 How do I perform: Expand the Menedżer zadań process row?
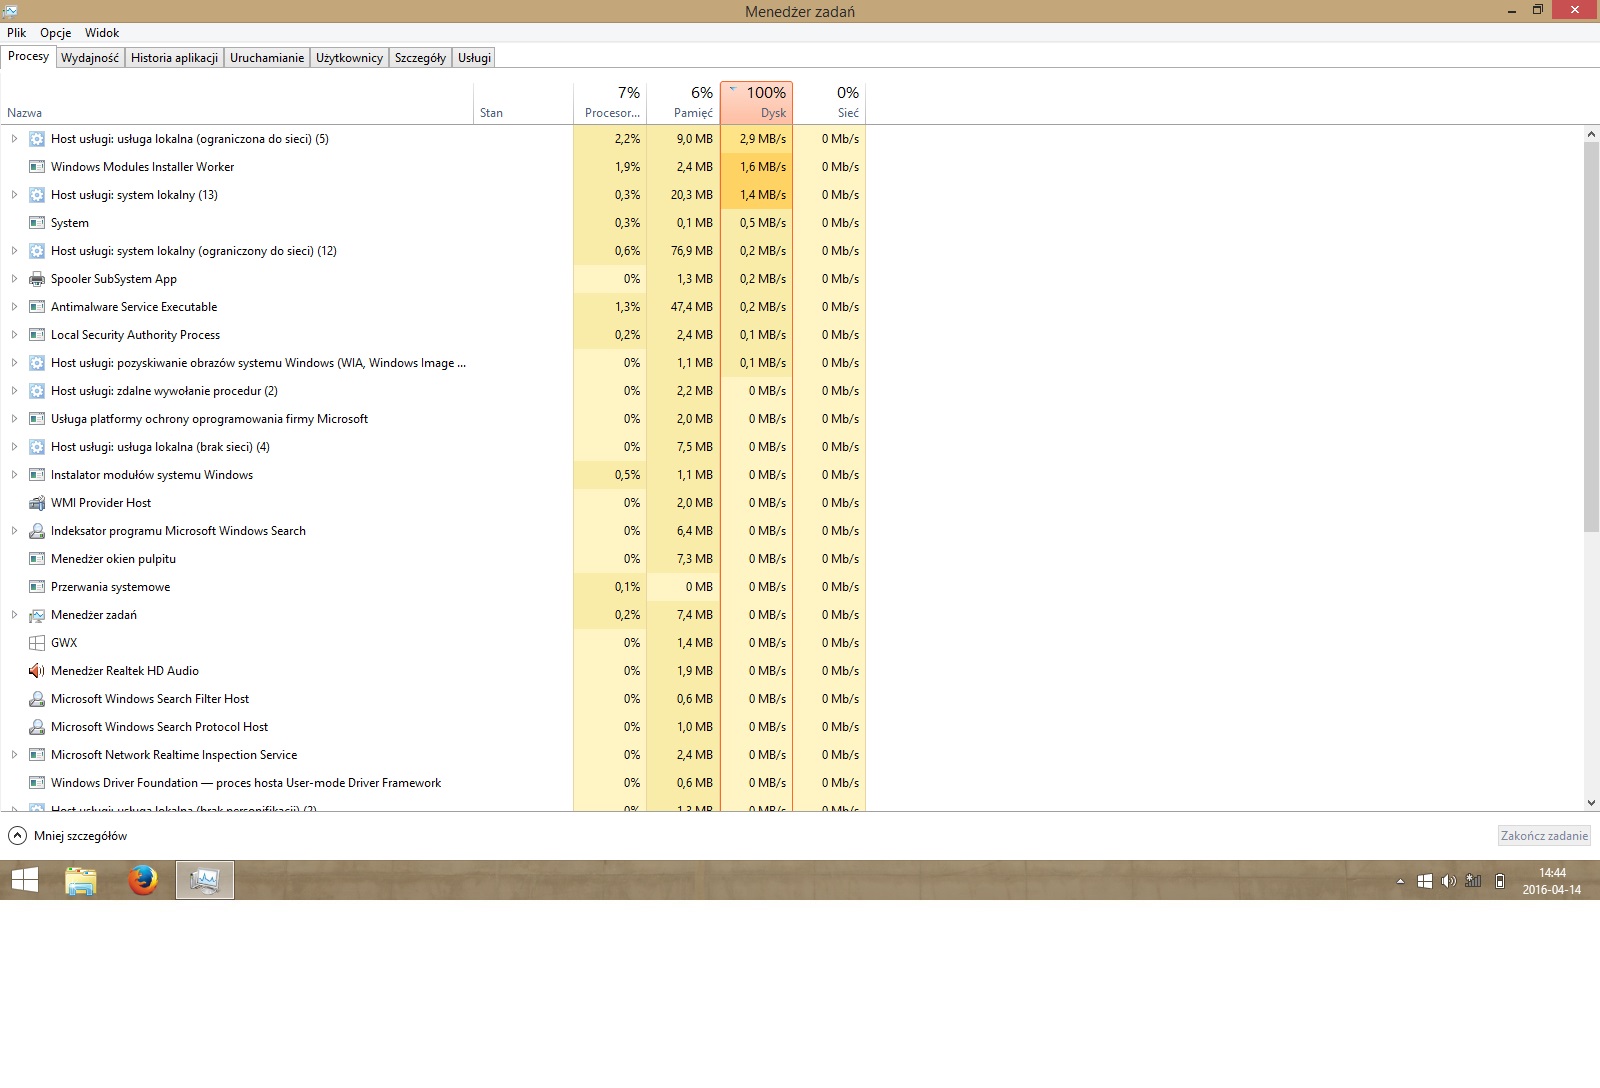[x=14, y=615]
